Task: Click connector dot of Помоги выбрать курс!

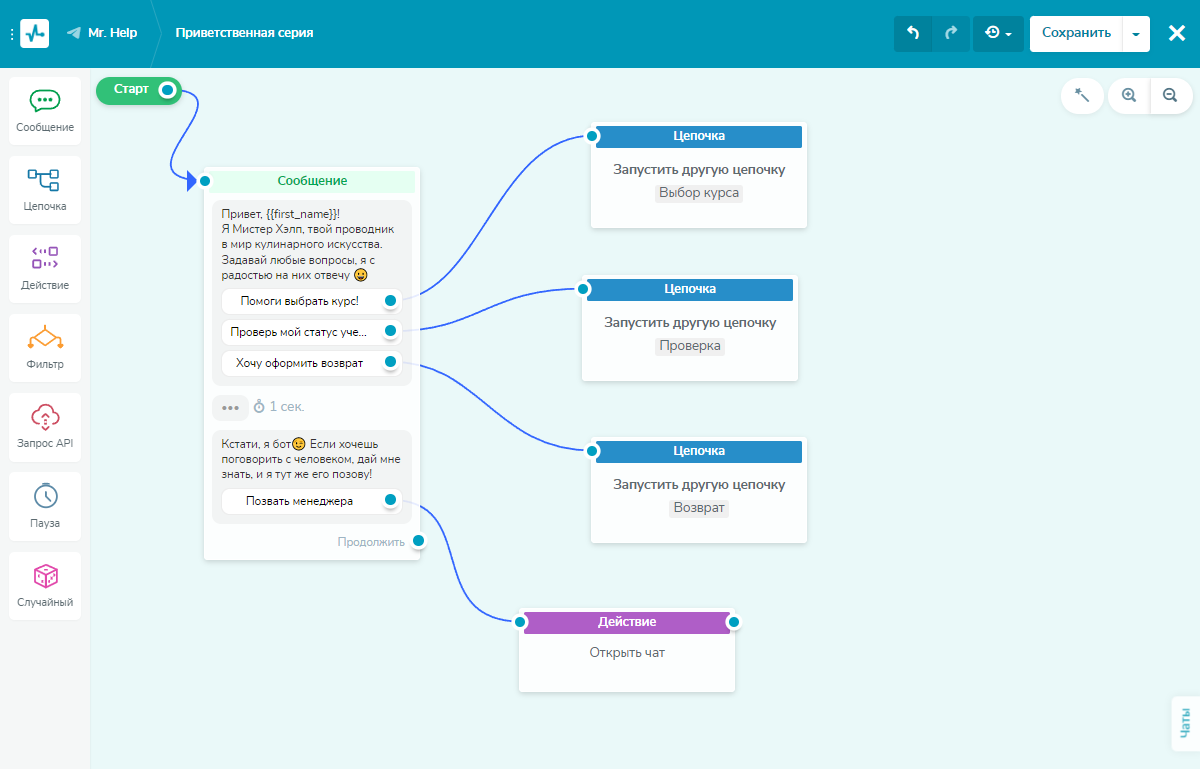Action: pos(391,301)
